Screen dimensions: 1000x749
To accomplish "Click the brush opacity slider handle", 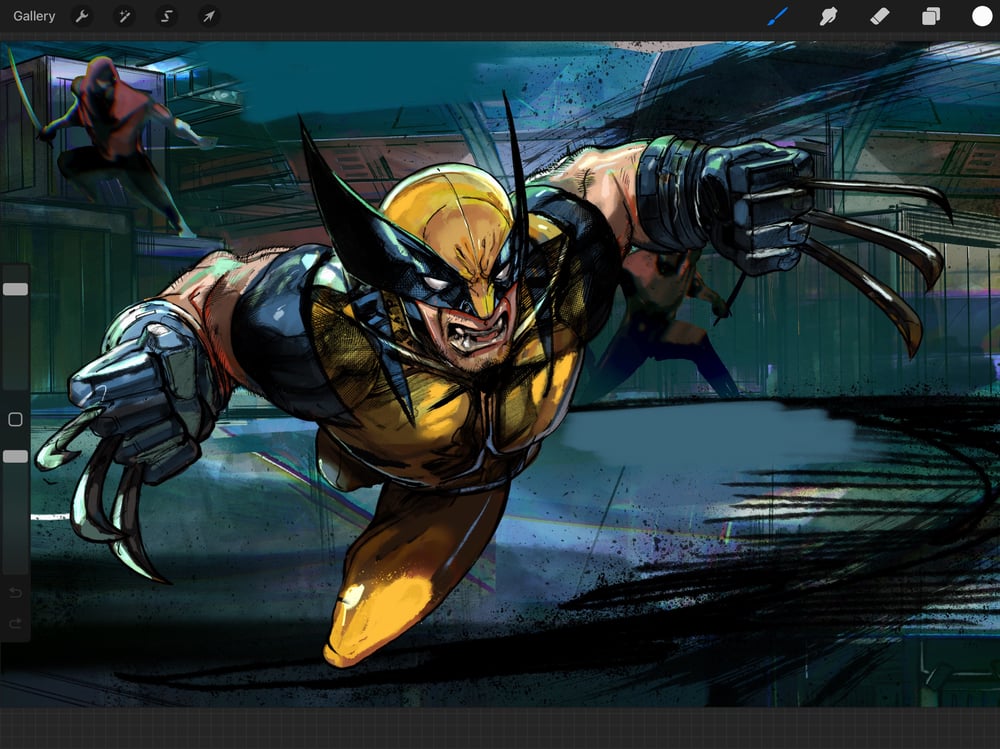I will (x=16, y=456).
